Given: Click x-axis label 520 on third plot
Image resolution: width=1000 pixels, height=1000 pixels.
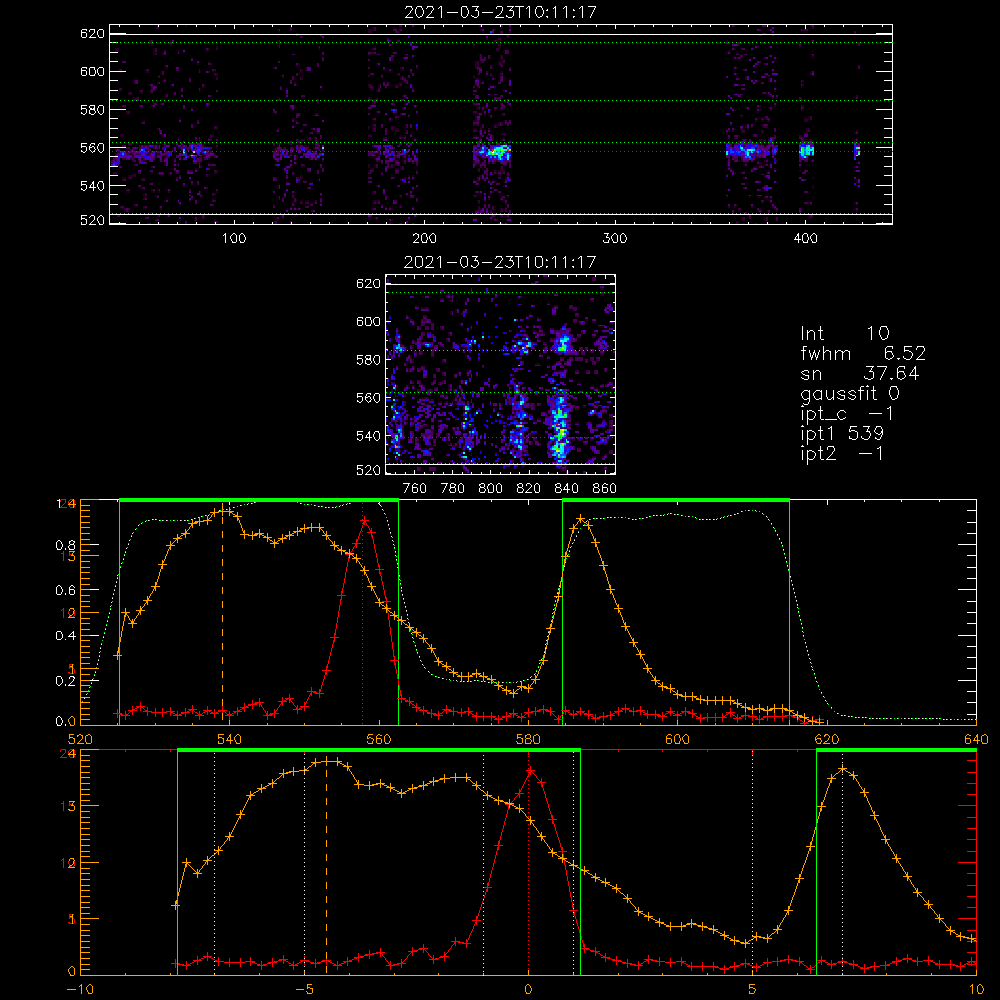Looking at the screenshot, I should (80, 739).
